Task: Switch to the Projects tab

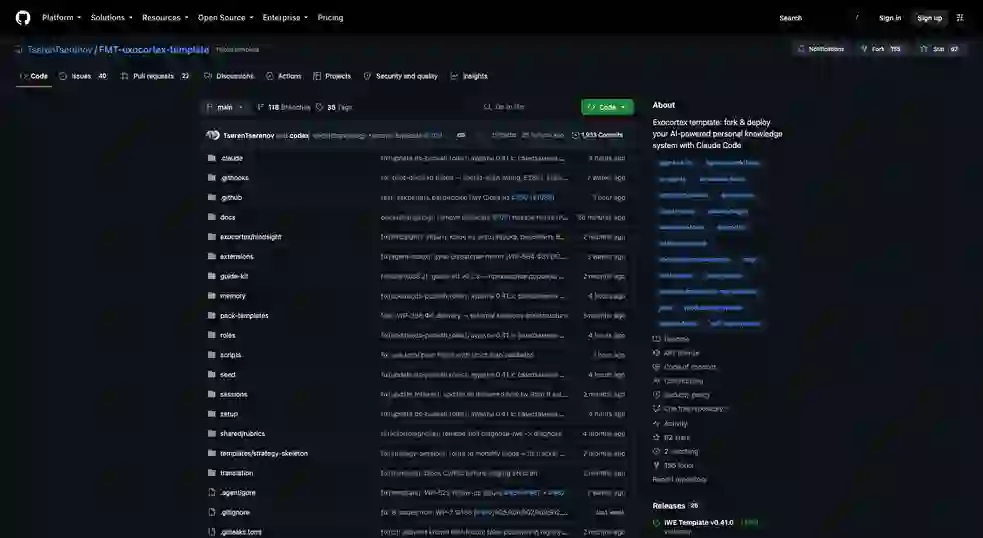Action: click(x=332, y=76)
